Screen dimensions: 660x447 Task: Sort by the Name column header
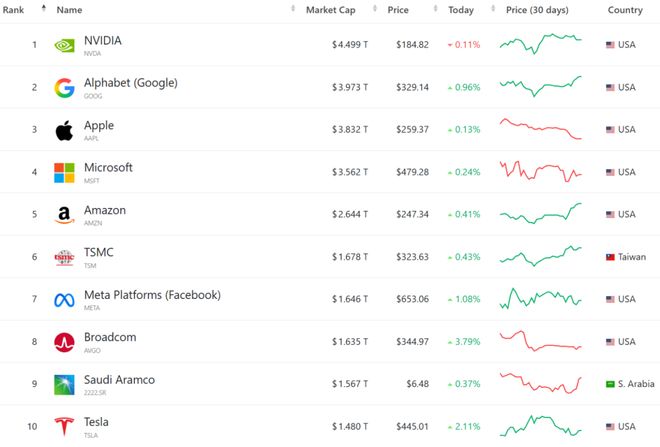tap(69, 10)
